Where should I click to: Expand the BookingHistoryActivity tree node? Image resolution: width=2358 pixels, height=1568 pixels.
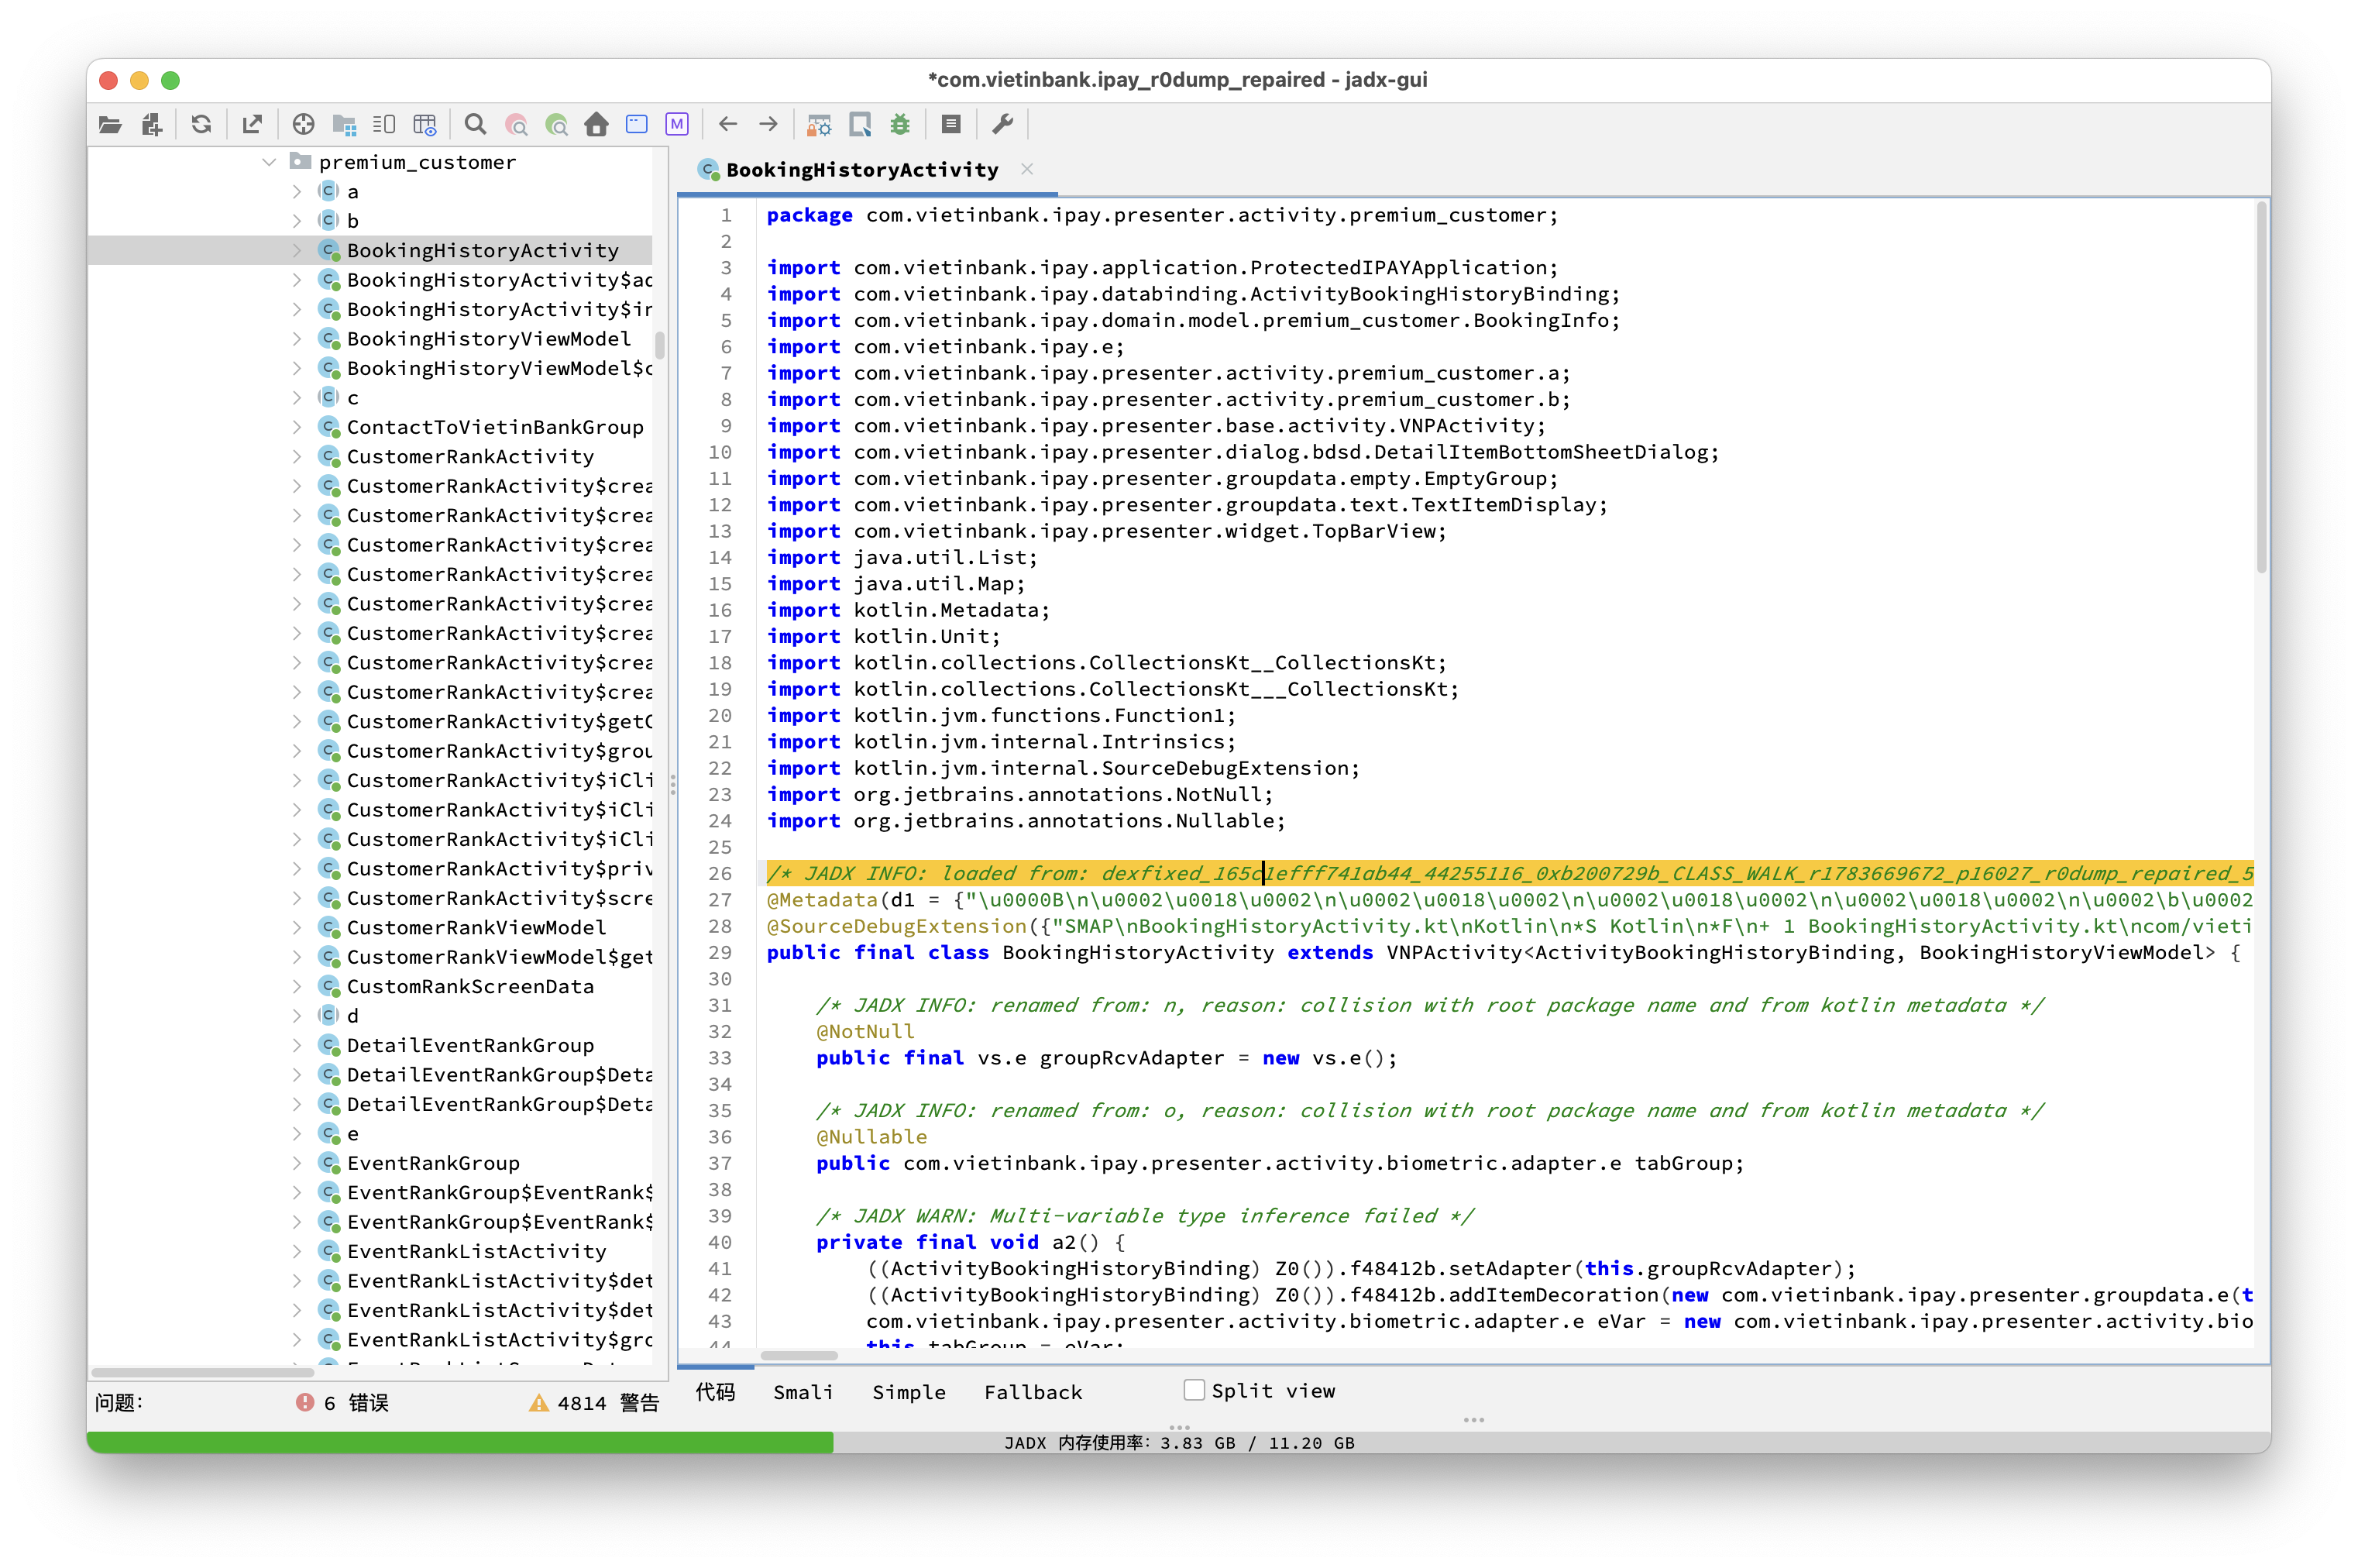tap(297, 250)
